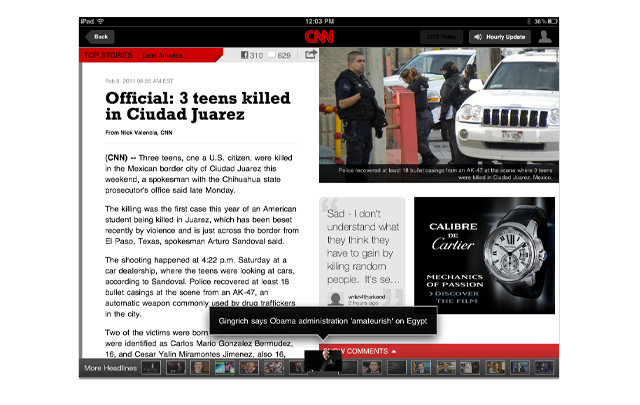
Task: Tap the share arrow icon
Action: pos(310,55)
